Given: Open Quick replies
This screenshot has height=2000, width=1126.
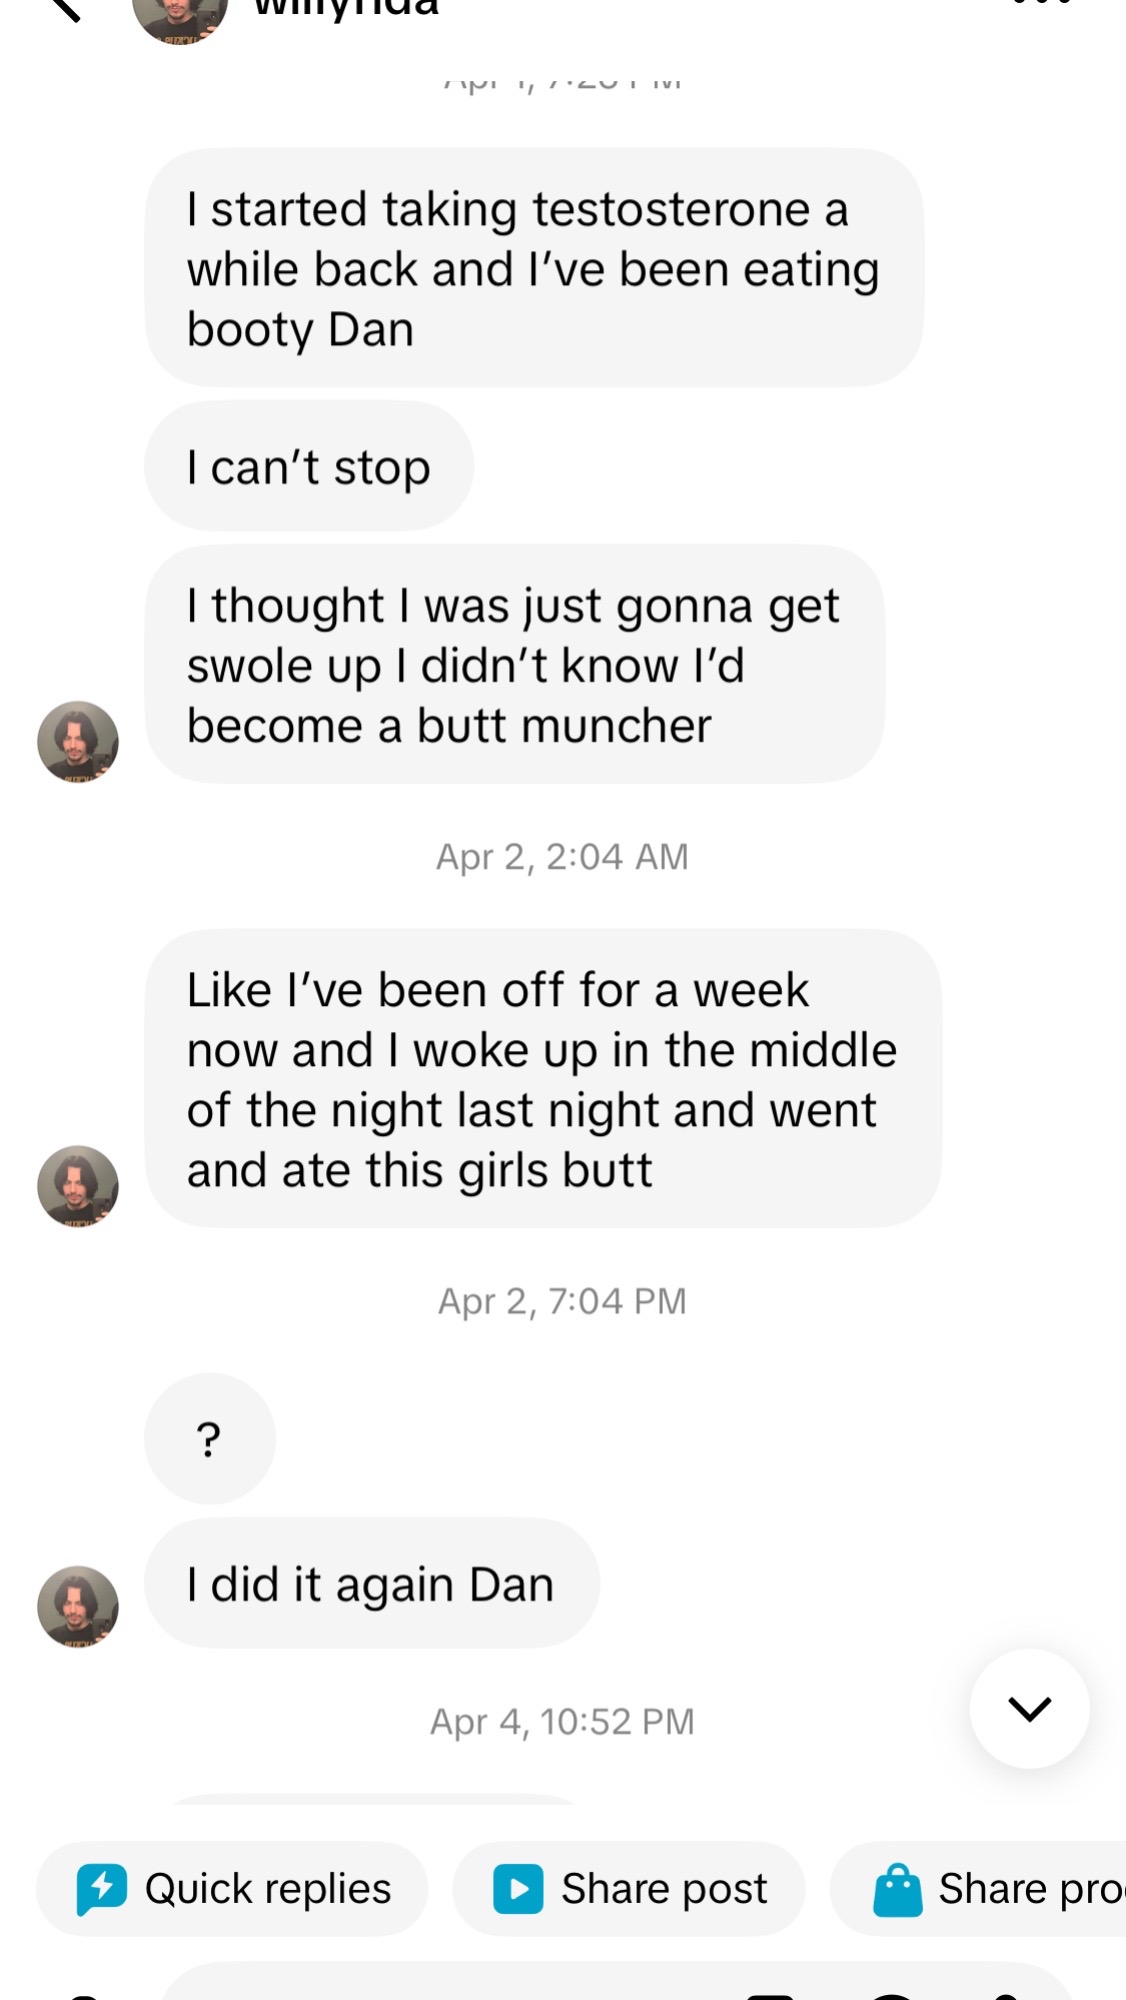Looking at the screenshot, I should pos(232,1889).
